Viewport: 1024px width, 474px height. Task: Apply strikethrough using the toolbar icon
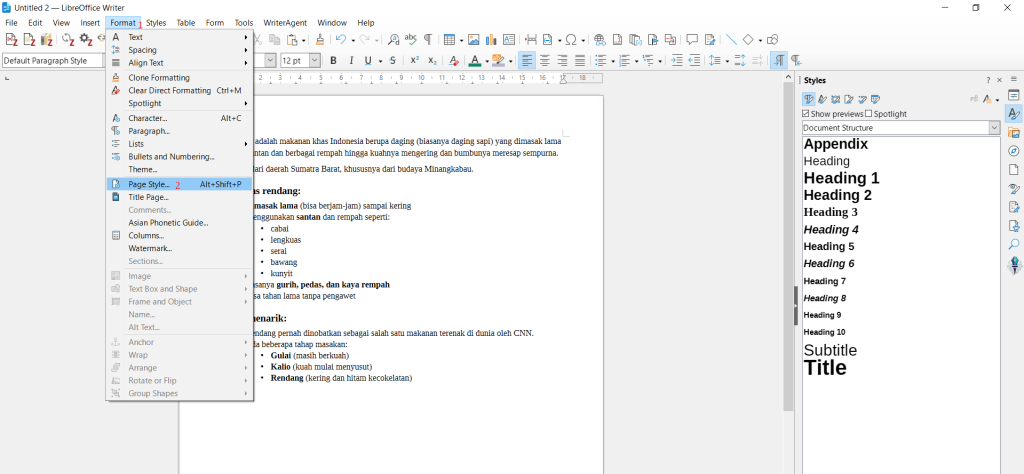(392, 60)
